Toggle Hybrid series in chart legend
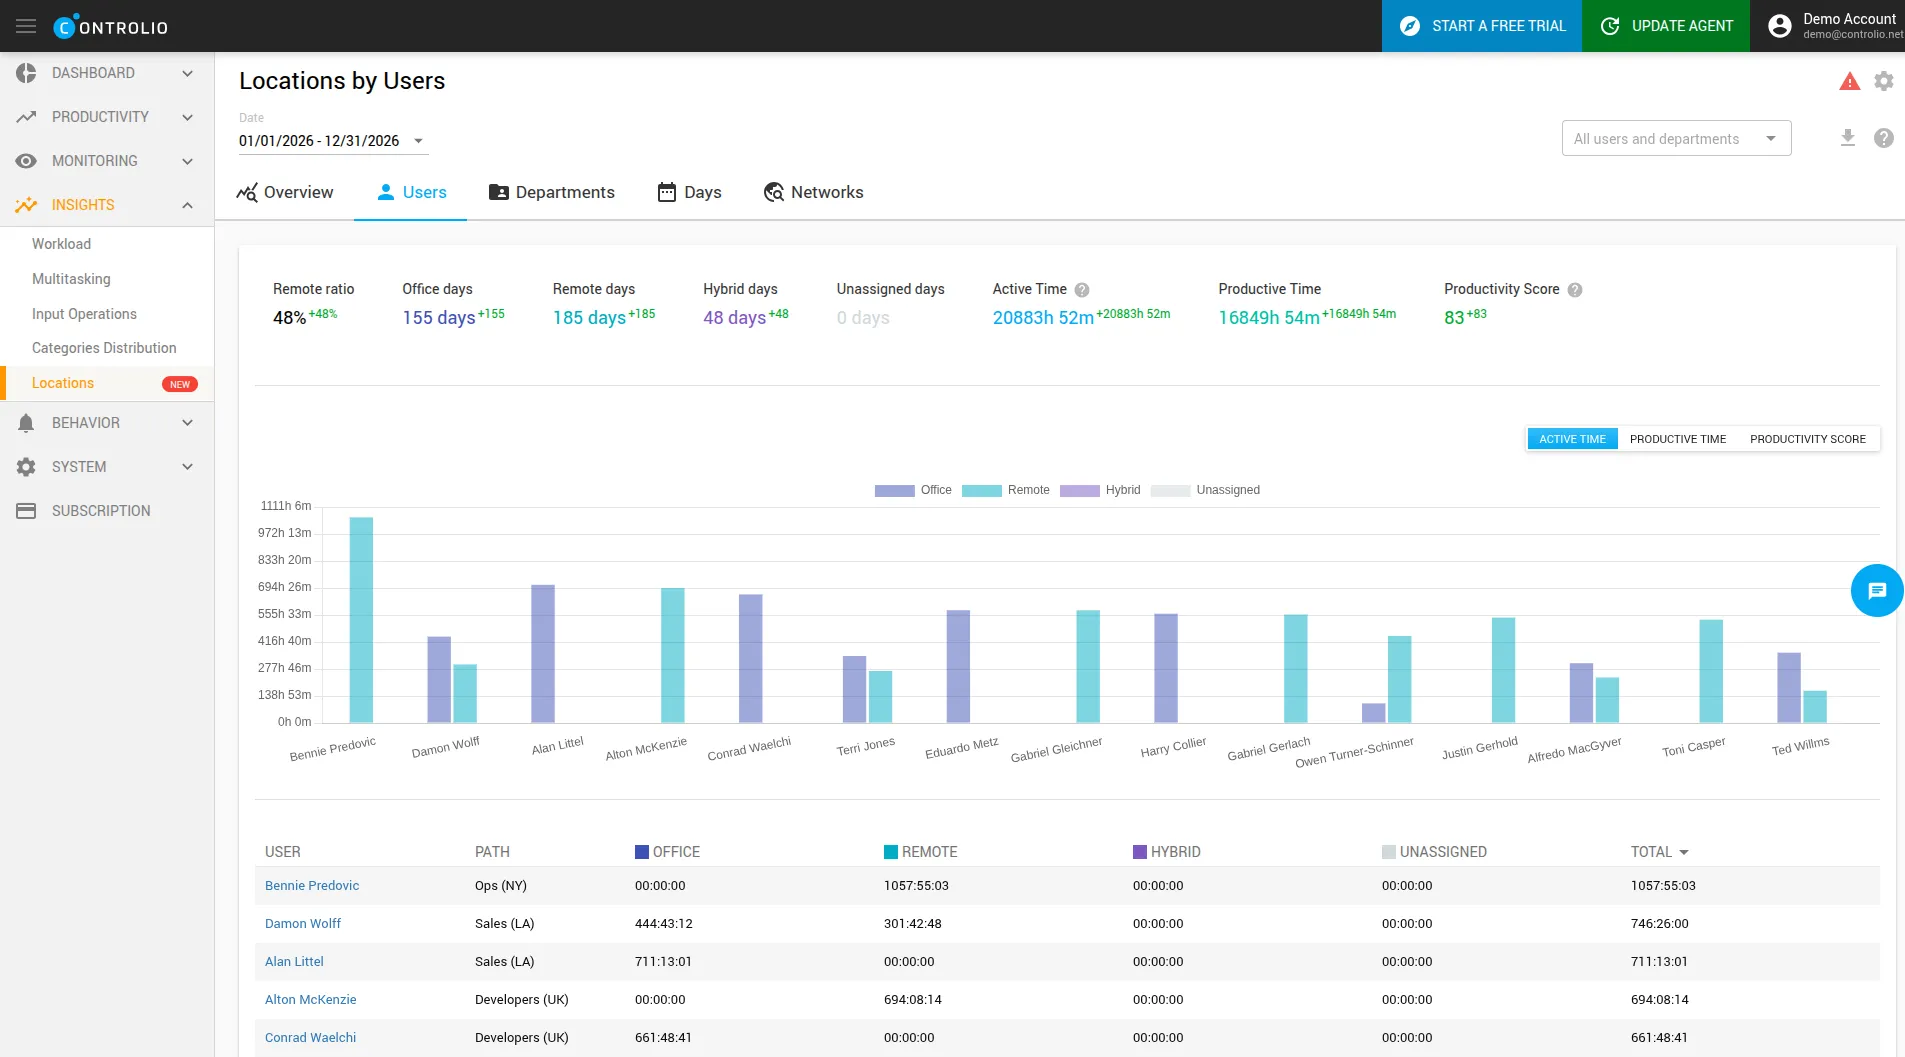1905x1057 pixels. (1100, 490)
